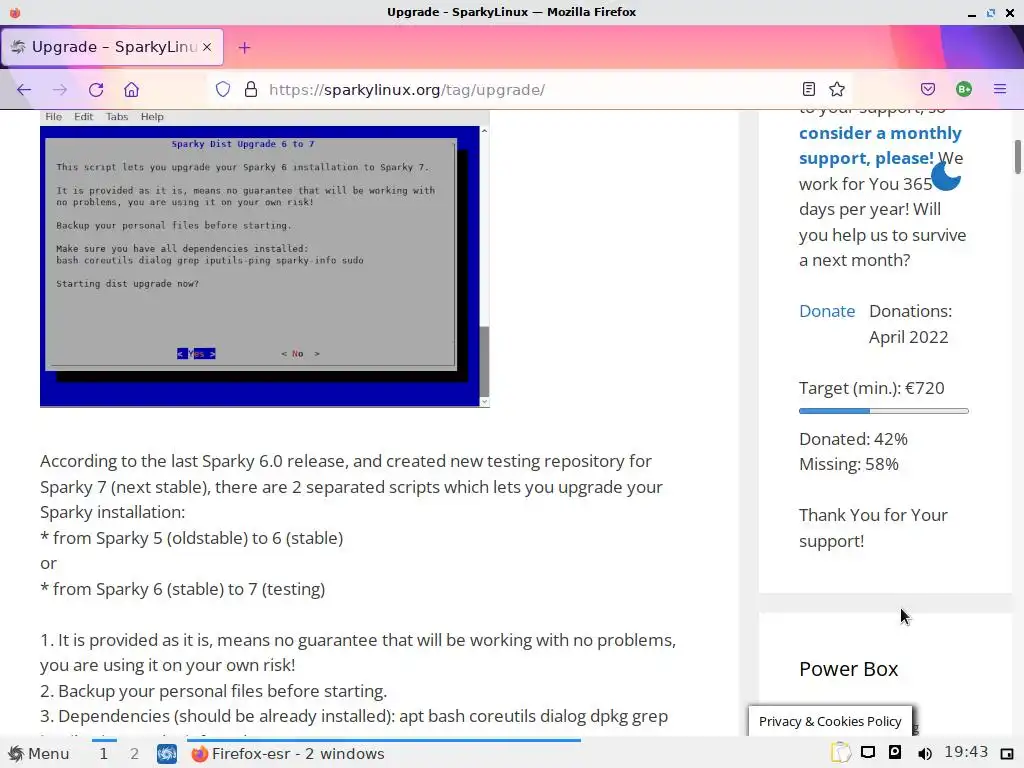Click the forward navigation arrow
This screenshot has width=1024, height=768.
point(59,89)
